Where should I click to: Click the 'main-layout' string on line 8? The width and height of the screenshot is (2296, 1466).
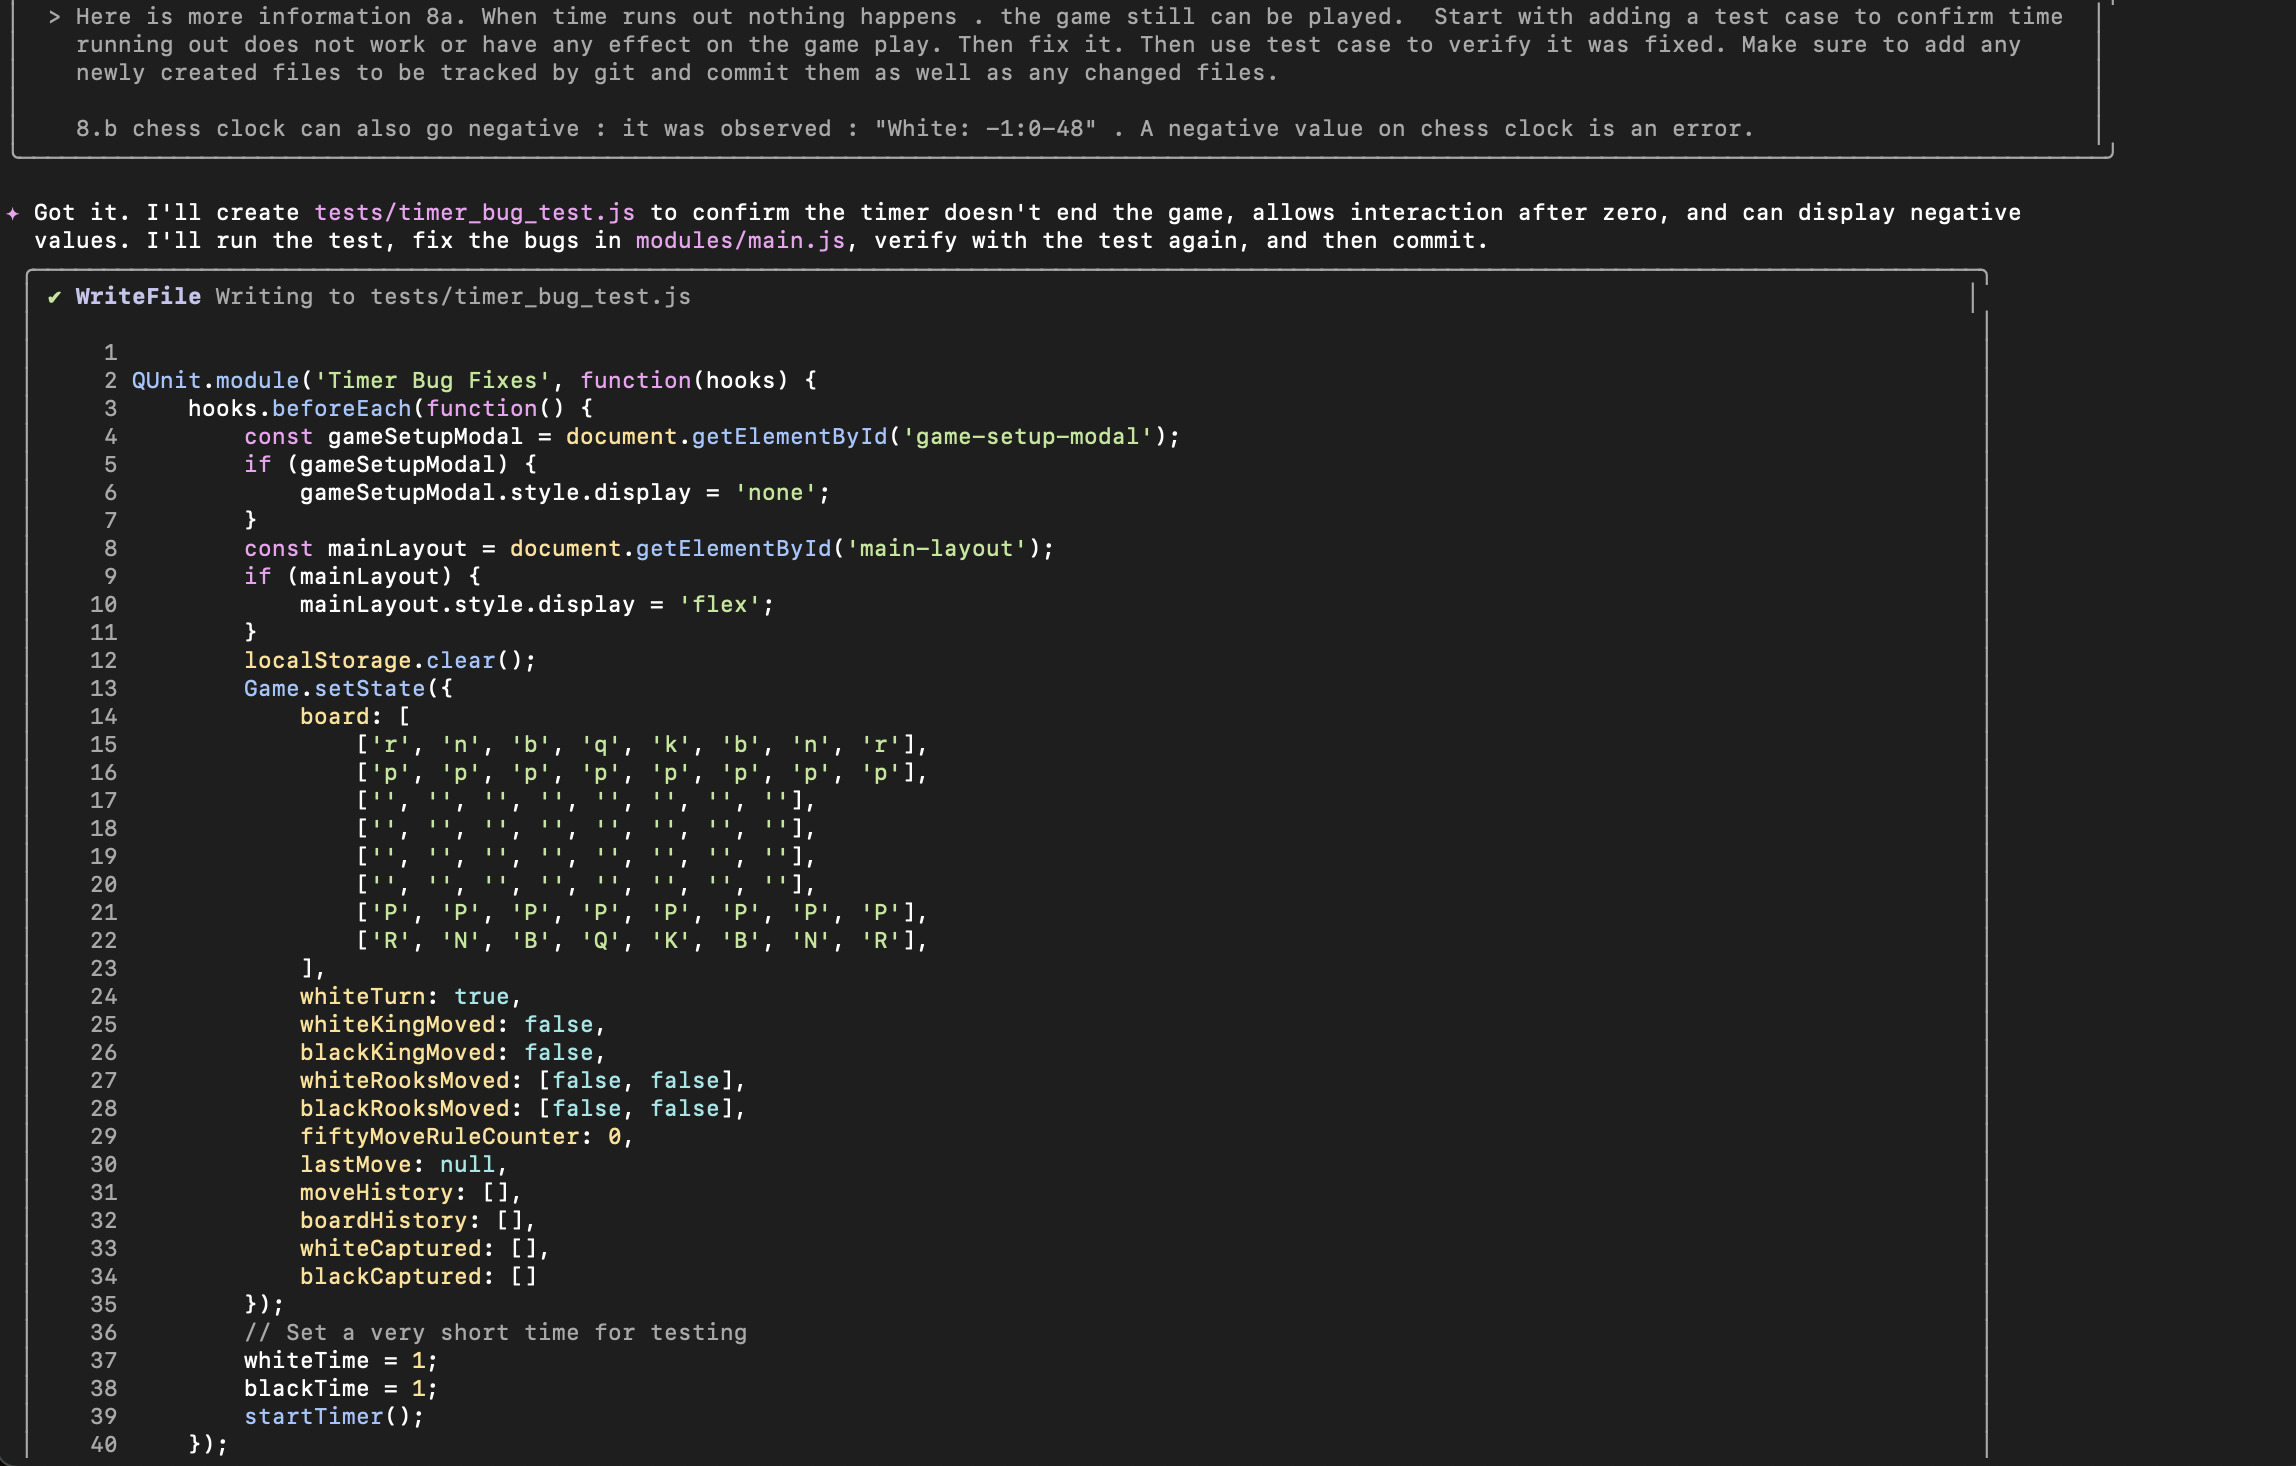937,549
